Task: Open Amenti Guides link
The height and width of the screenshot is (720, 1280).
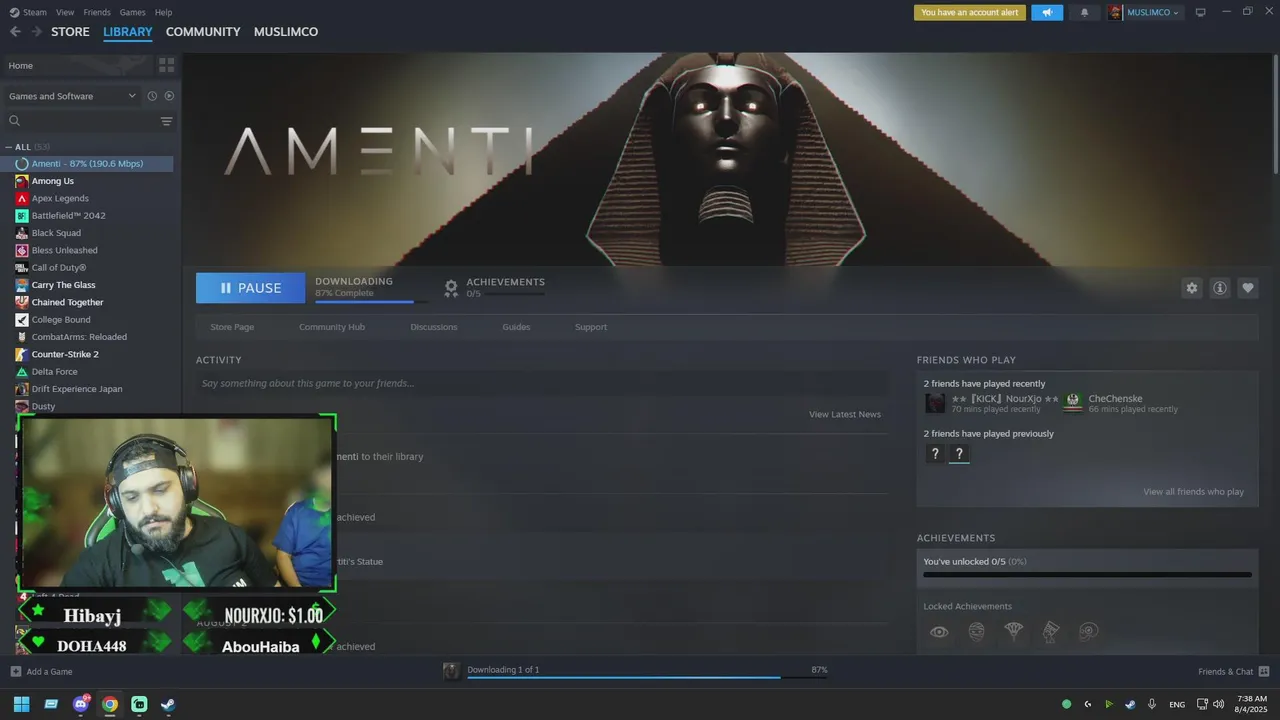Action: tap(516, 327)
